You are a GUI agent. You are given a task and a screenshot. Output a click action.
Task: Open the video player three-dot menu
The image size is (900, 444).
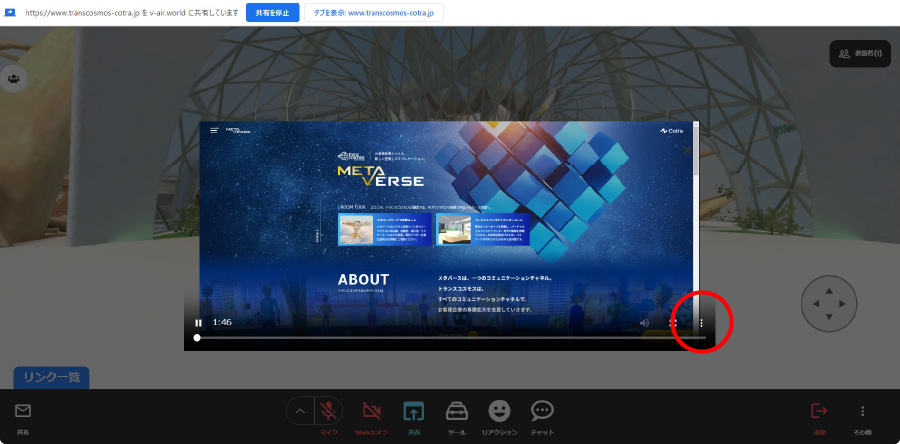(701, 323)
